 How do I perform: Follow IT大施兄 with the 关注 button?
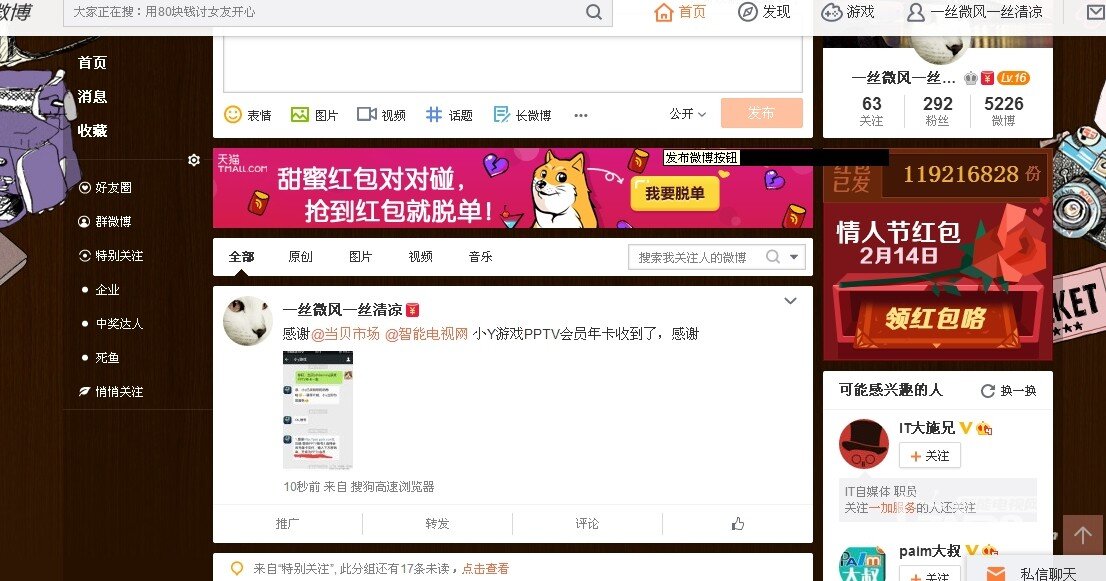(930, 455)
